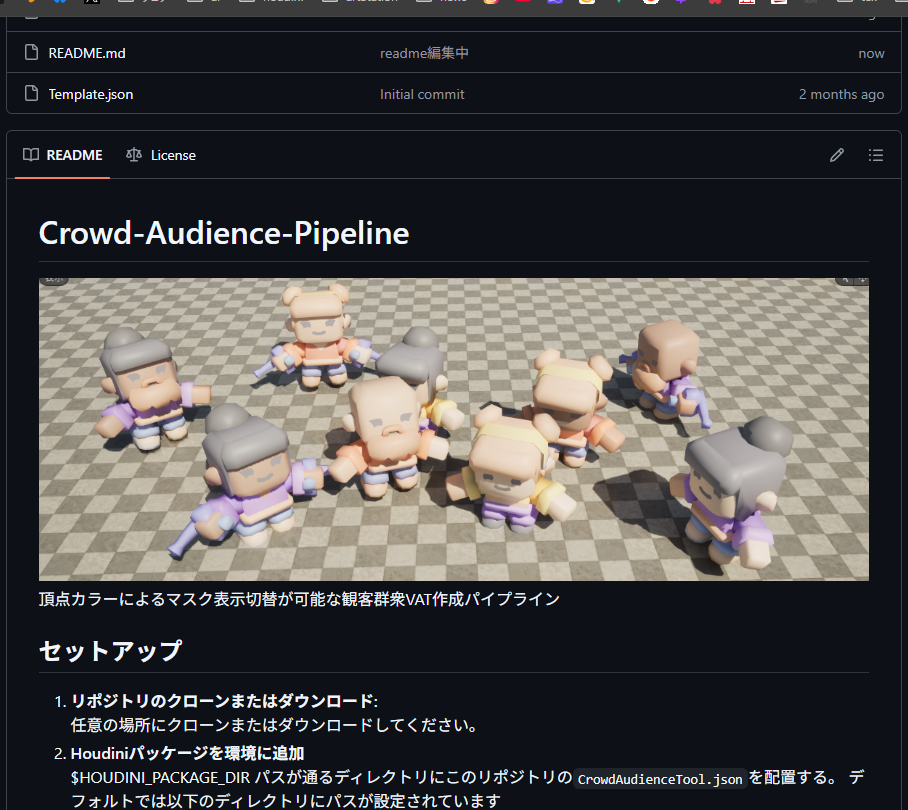Open the README.md file

[87, 53]
